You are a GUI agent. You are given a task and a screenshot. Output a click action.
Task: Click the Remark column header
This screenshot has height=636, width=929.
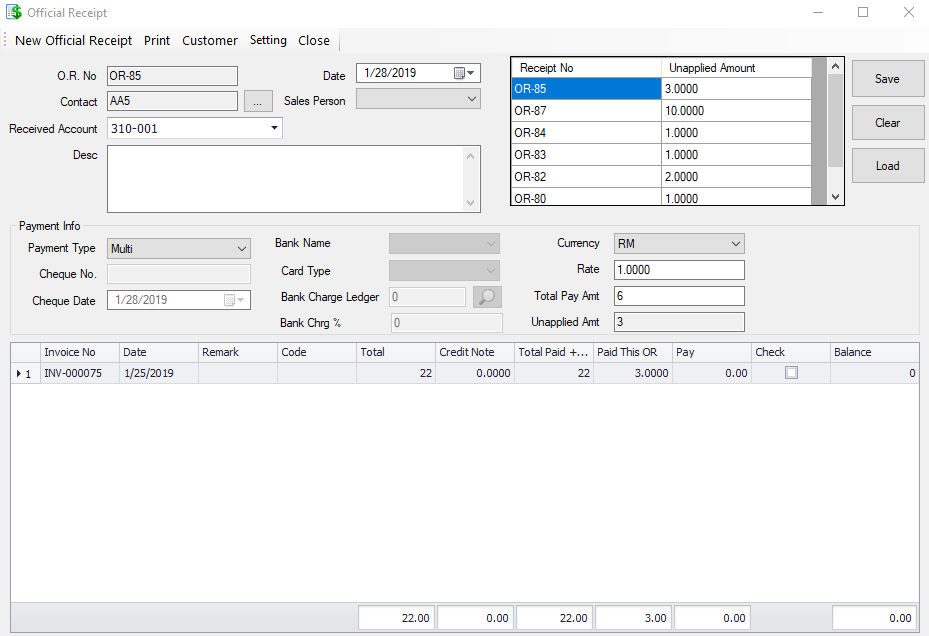tap(238, 352)
